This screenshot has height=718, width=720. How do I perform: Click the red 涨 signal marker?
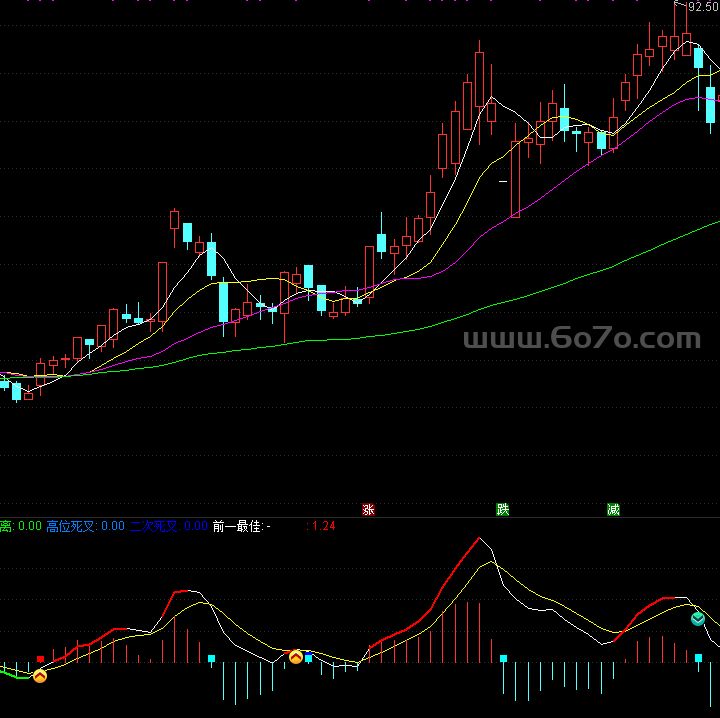coord(369,510)
